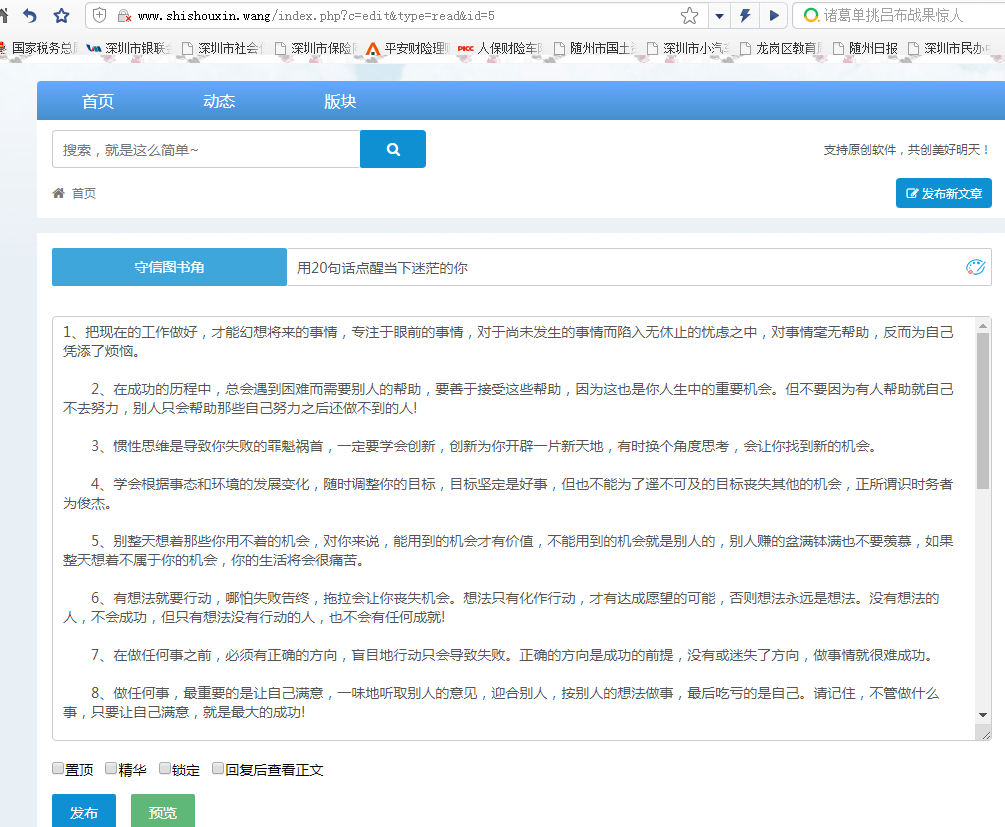Open 深圳市小汽车 bookmark
The width and height of the screenshot is (1005, 827).
688,48
